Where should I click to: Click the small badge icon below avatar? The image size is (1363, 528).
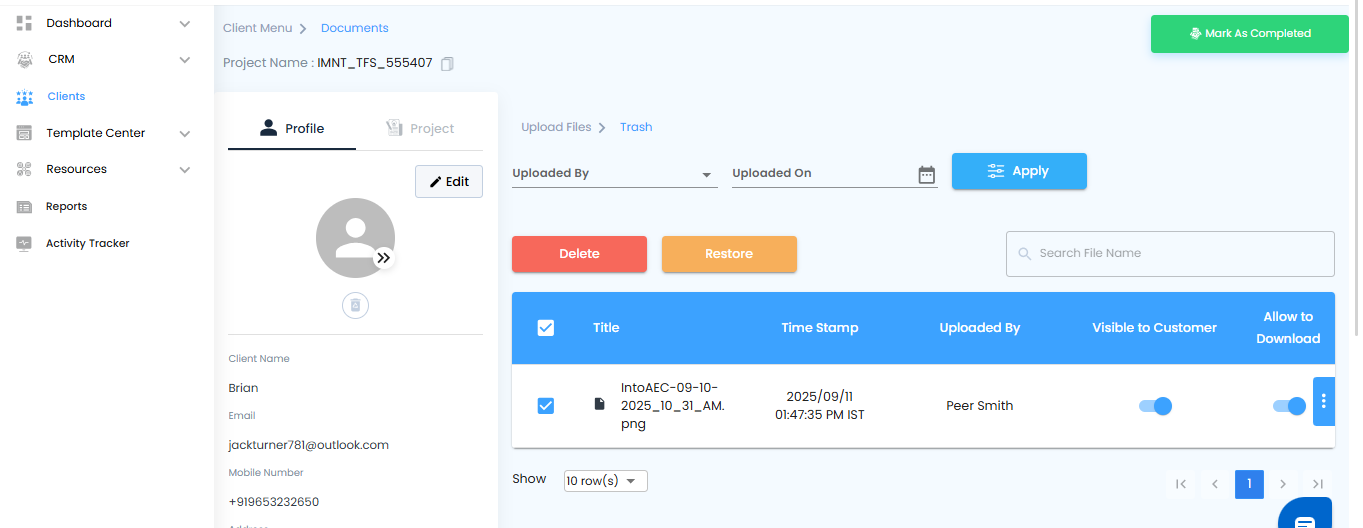[x=355, y=305]
